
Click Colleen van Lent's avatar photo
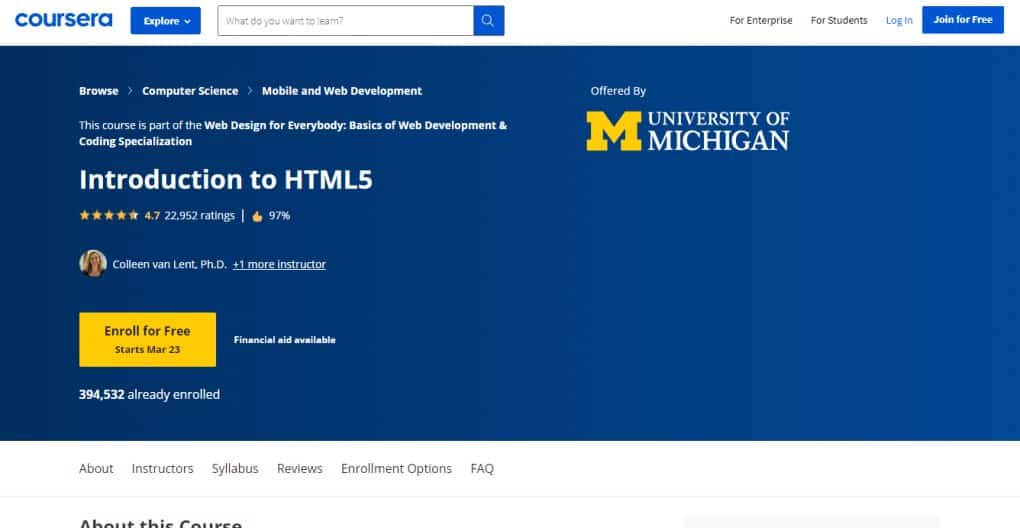click(93, 263)
